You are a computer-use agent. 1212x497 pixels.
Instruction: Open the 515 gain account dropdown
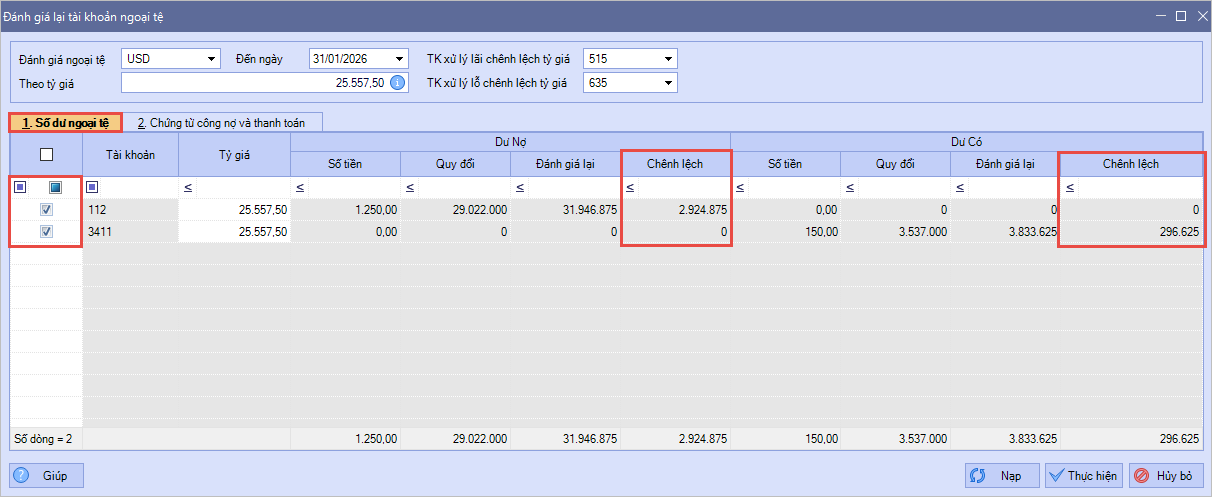click(668, 59)
